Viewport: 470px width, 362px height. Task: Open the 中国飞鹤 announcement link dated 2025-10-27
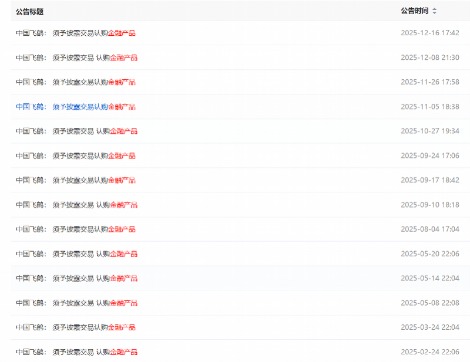(x=77, y=131)
